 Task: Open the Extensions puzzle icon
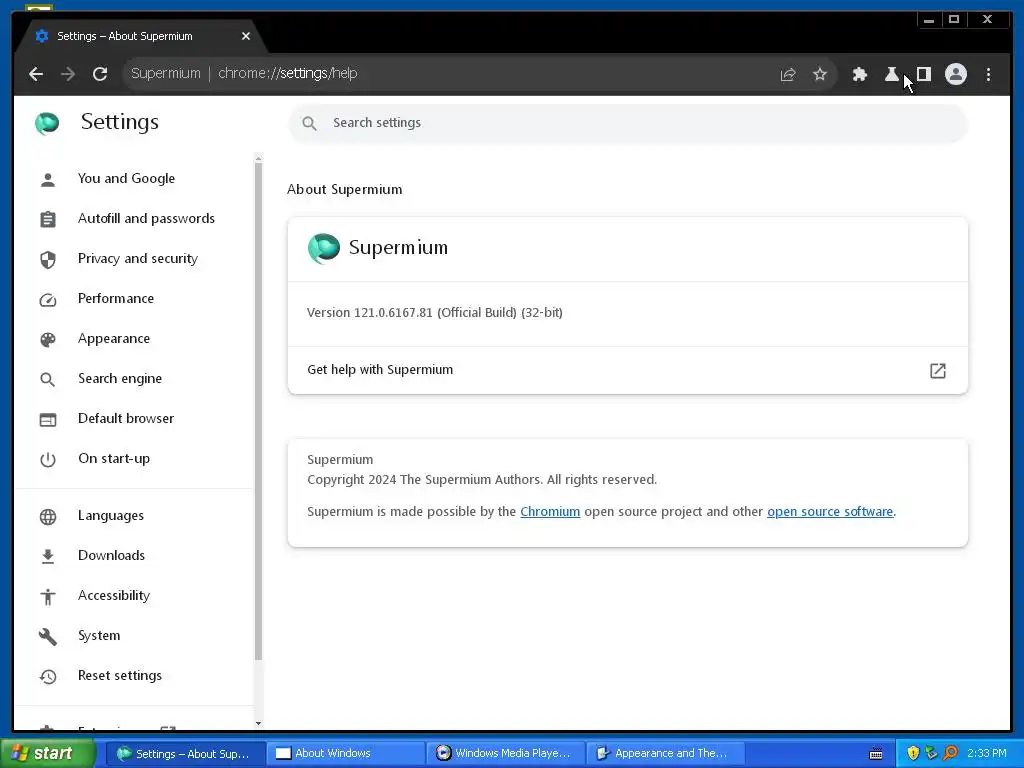coord(859,74)
